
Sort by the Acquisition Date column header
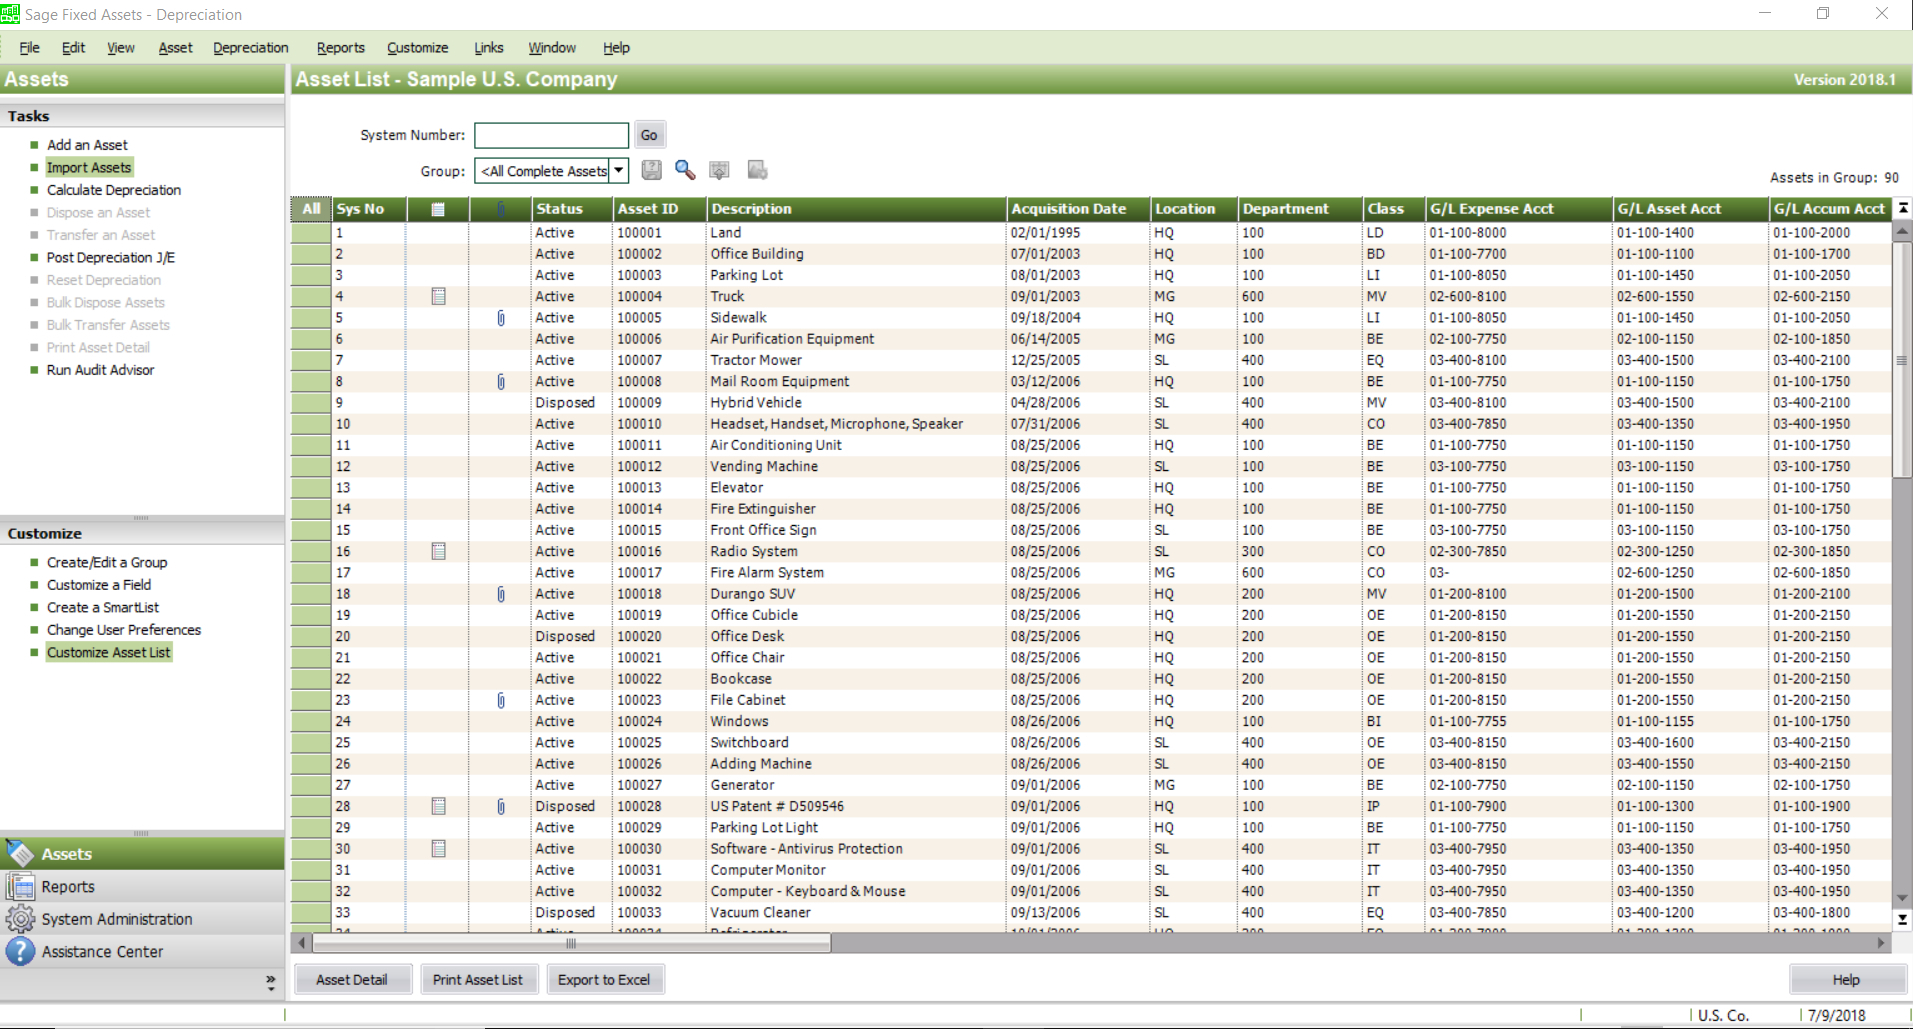click(1078, 209)
